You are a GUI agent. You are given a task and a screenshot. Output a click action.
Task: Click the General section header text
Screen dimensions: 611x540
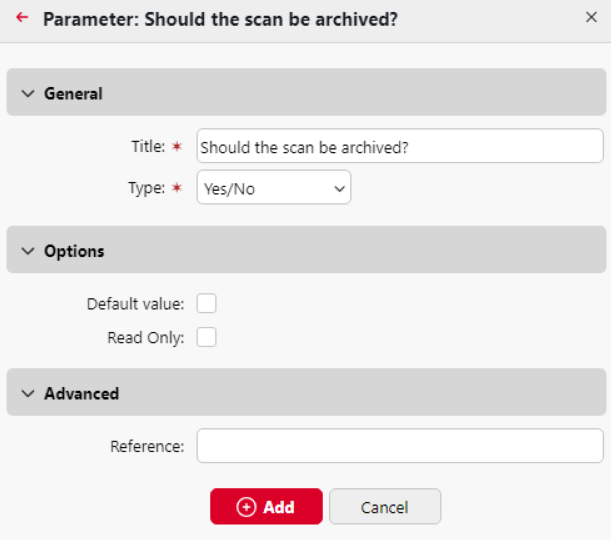pyautogui.click(x=73, y=93)
